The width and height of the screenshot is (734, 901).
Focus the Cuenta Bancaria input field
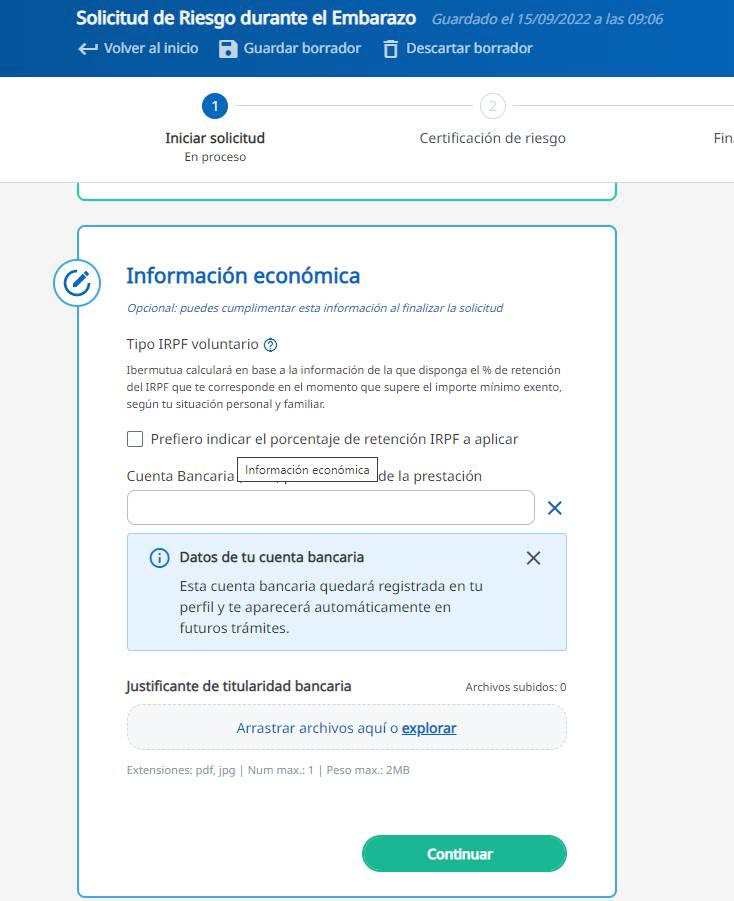(330, 508)
